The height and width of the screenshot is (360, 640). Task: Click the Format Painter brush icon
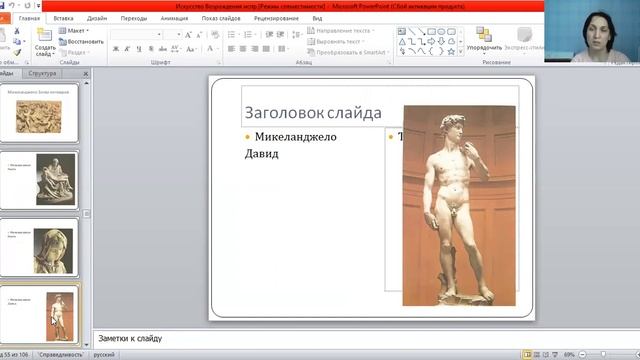(17, 52)
